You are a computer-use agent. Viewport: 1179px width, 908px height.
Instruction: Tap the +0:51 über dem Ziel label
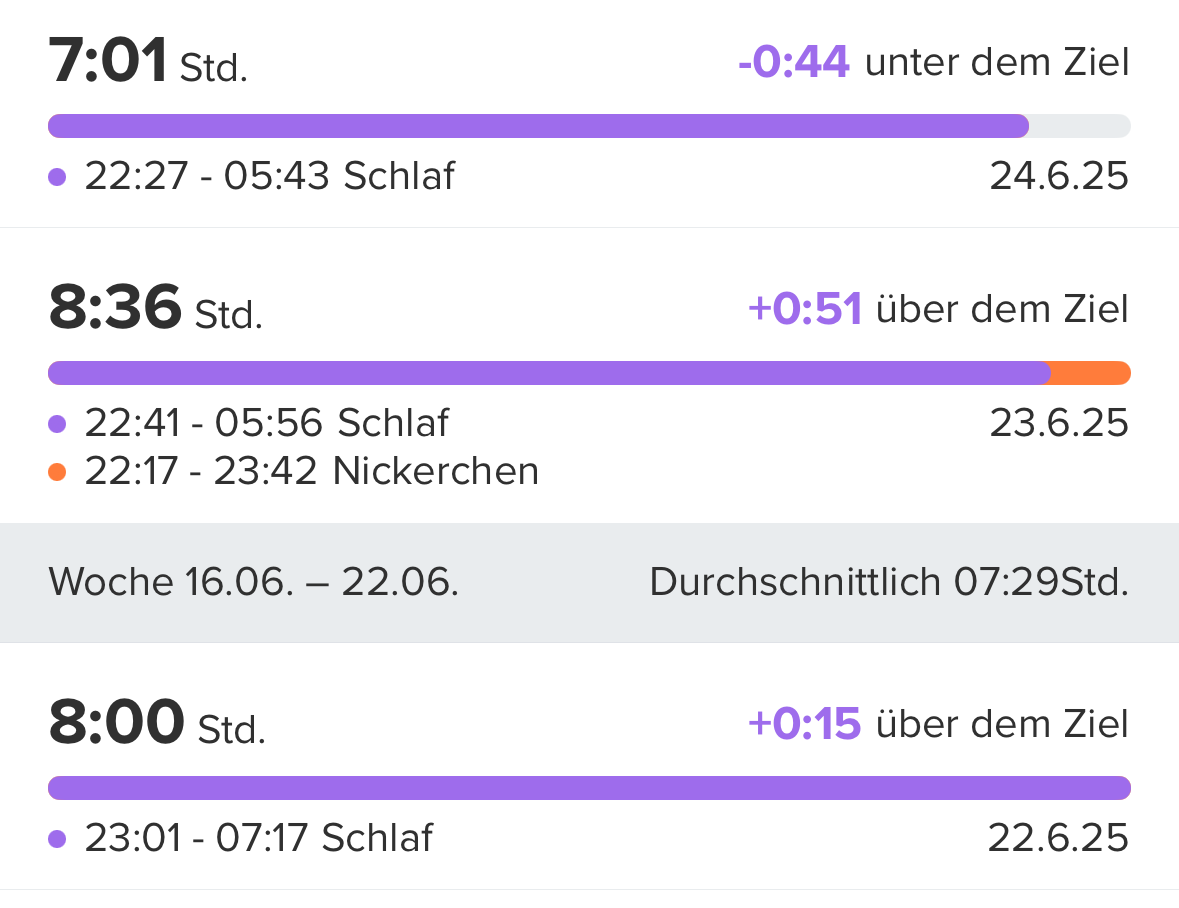click(938, 309)
